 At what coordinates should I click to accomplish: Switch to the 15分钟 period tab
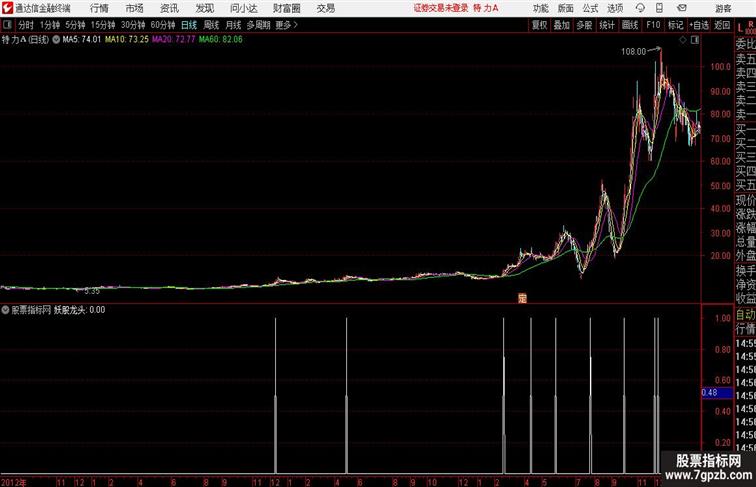[103, 25]
